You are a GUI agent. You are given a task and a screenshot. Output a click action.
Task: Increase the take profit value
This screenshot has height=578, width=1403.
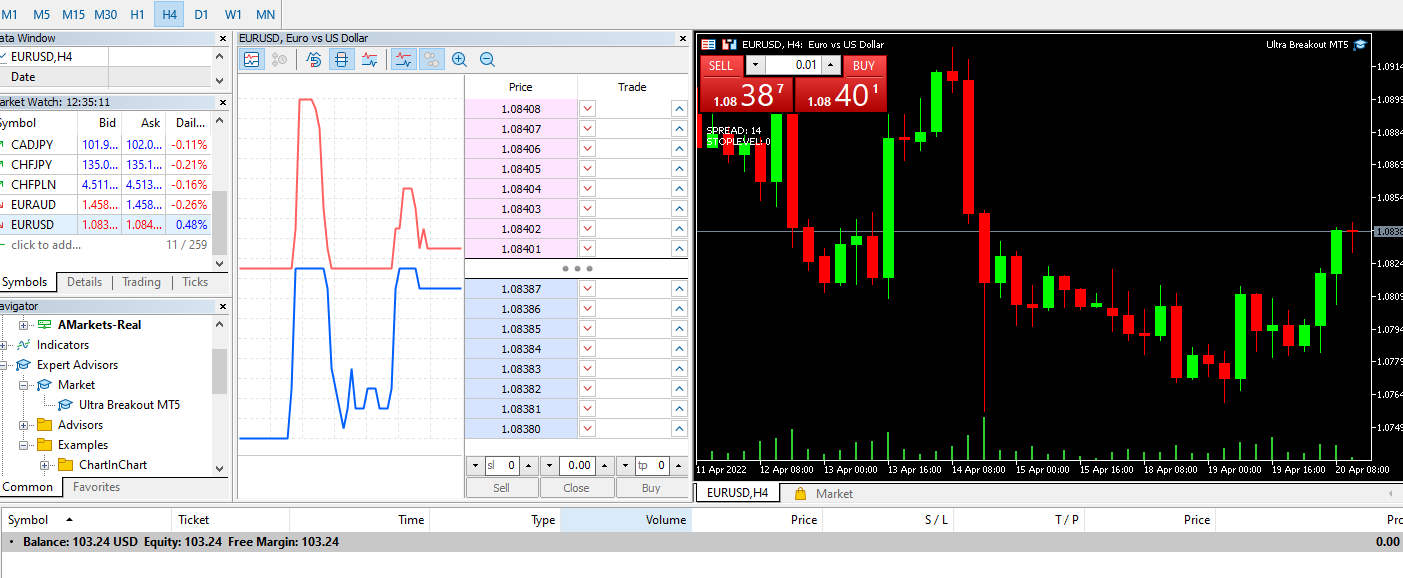tap(679, 466)
